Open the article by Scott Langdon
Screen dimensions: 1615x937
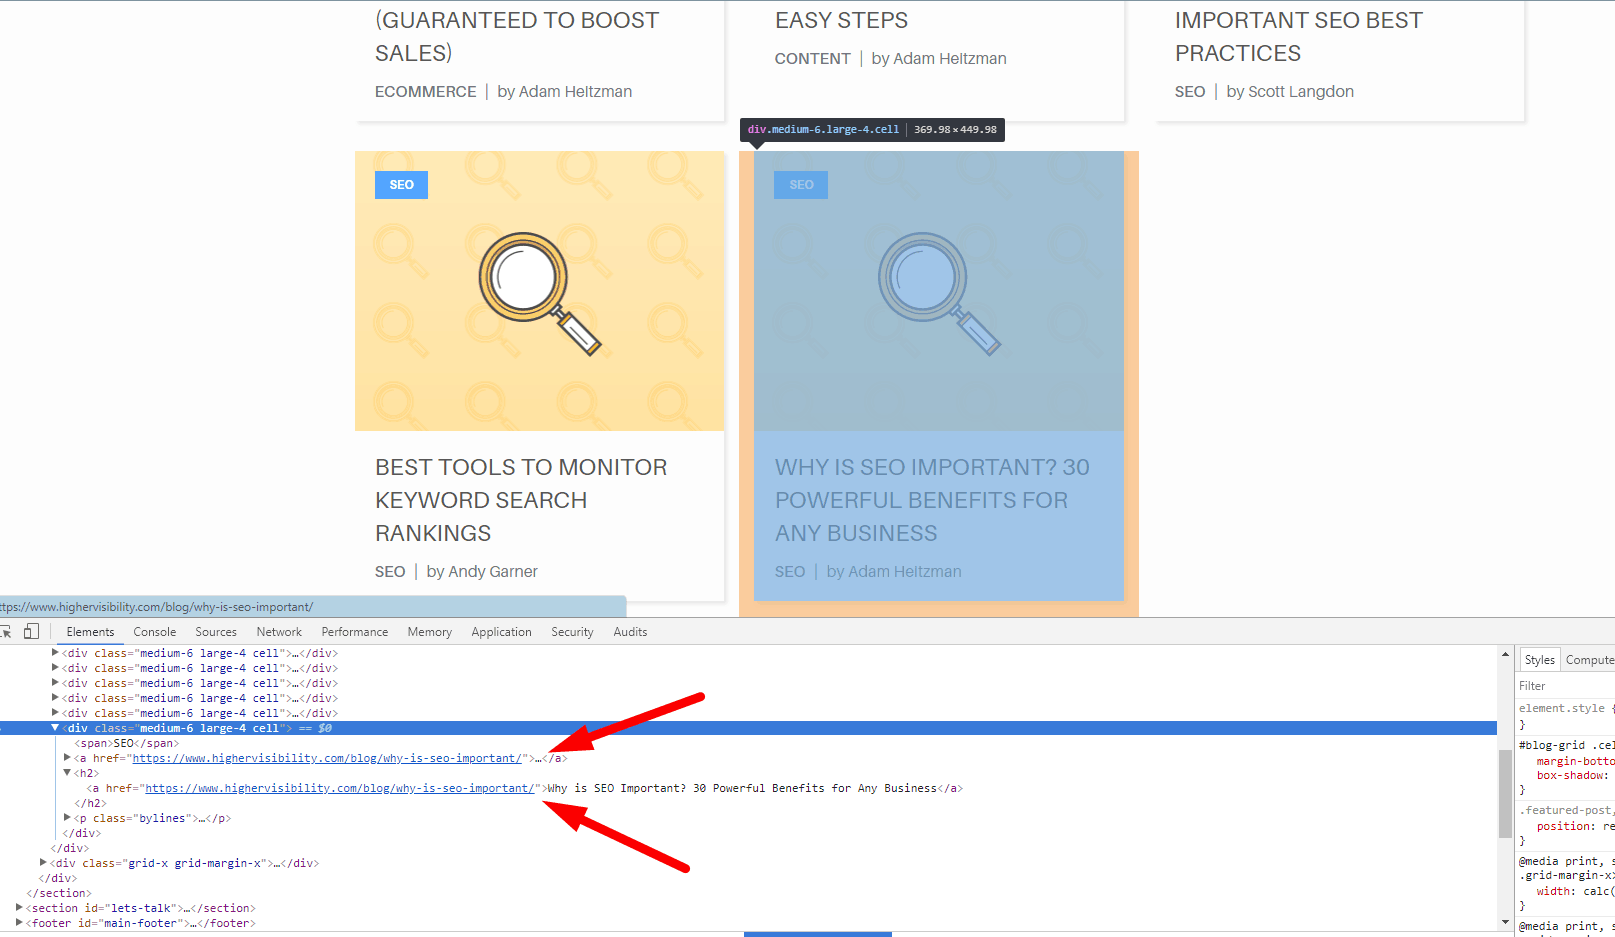[x=1298, y=36]
